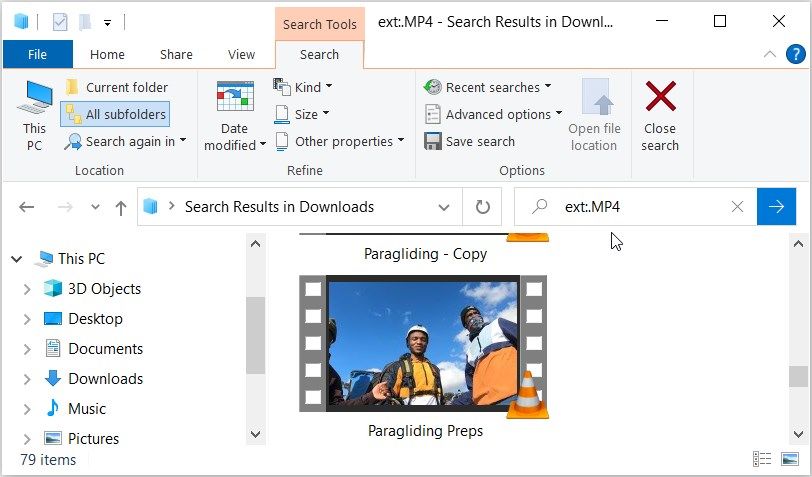Click the up arrow navigation button

121,207
